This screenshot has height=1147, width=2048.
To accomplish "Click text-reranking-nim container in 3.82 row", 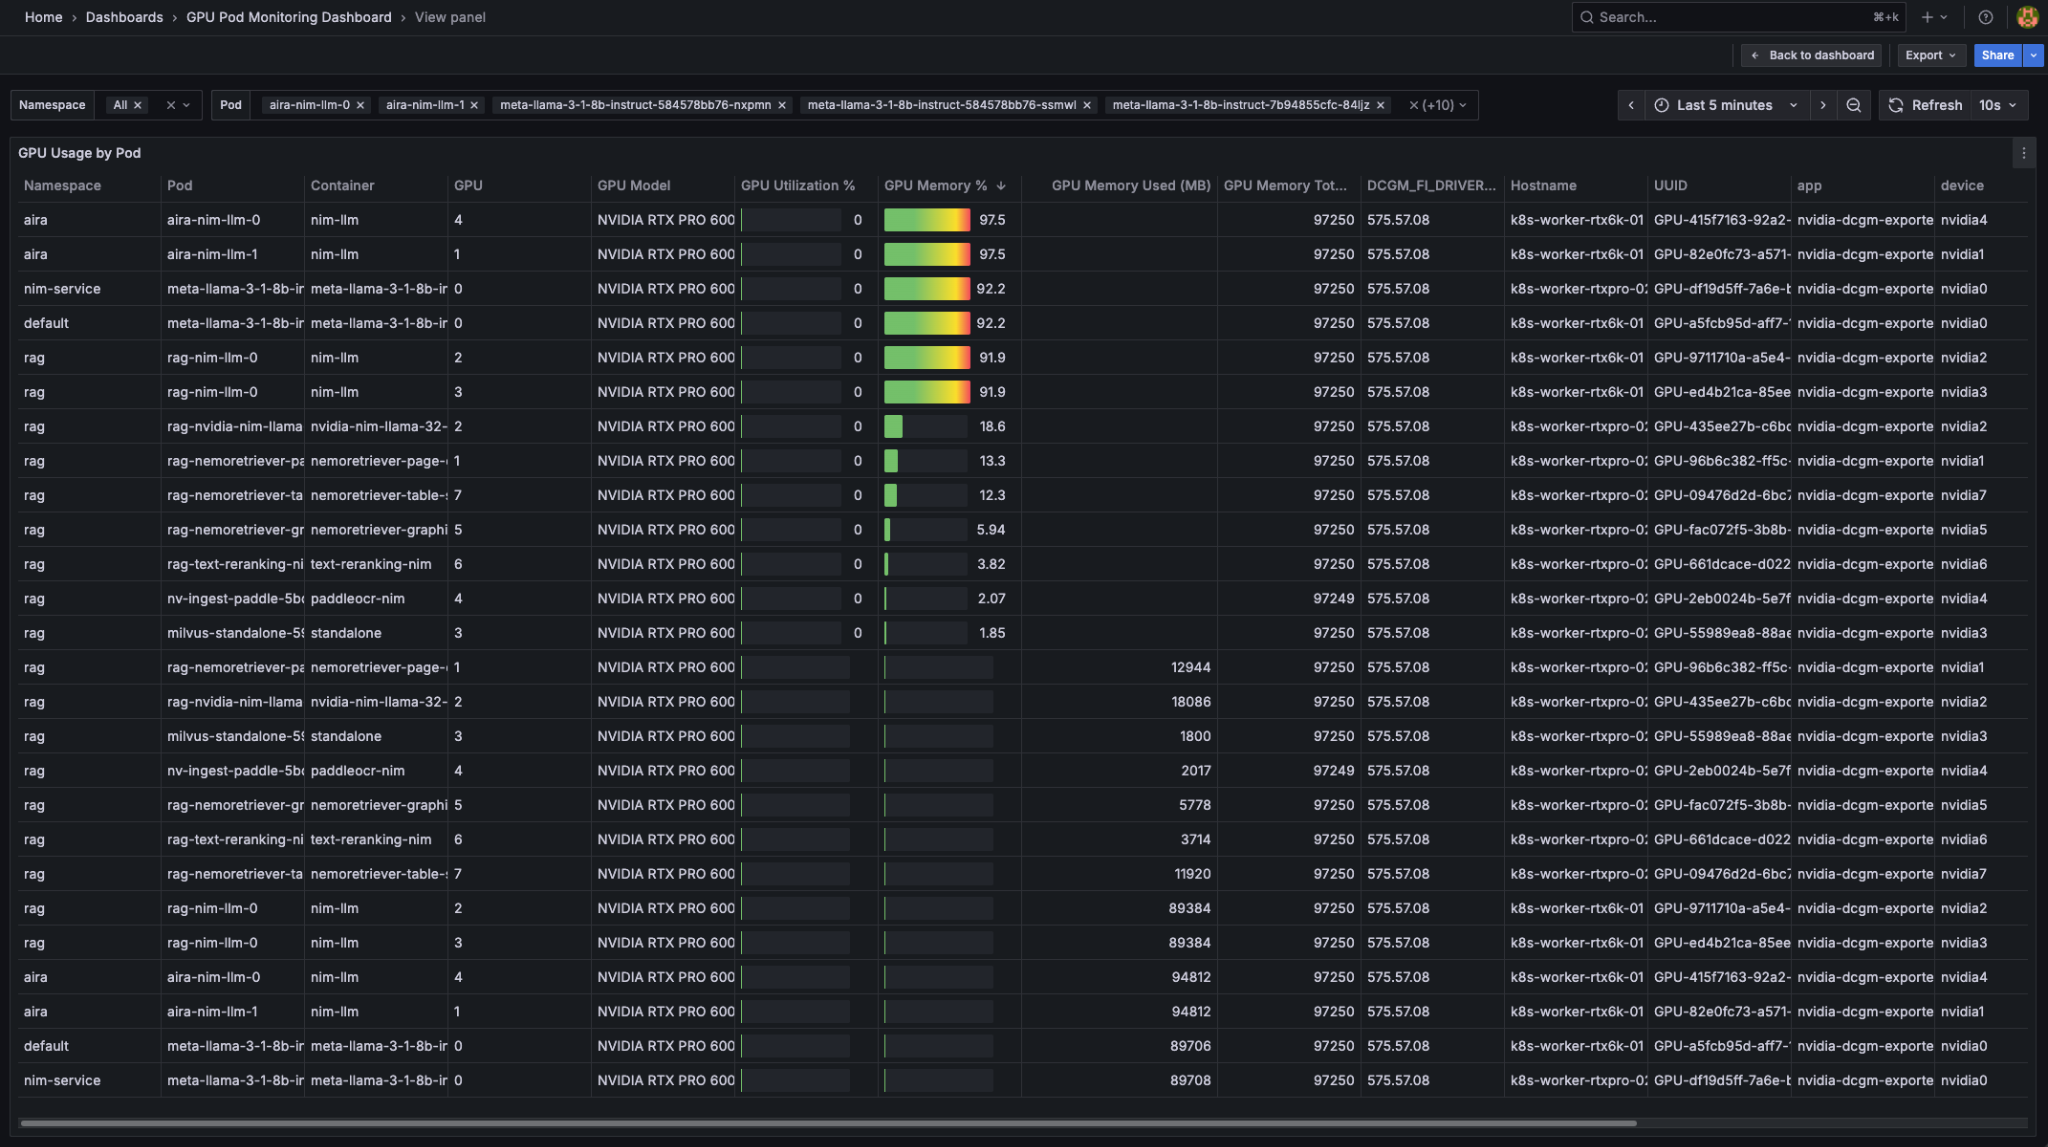I will click(x=371, y=565).
